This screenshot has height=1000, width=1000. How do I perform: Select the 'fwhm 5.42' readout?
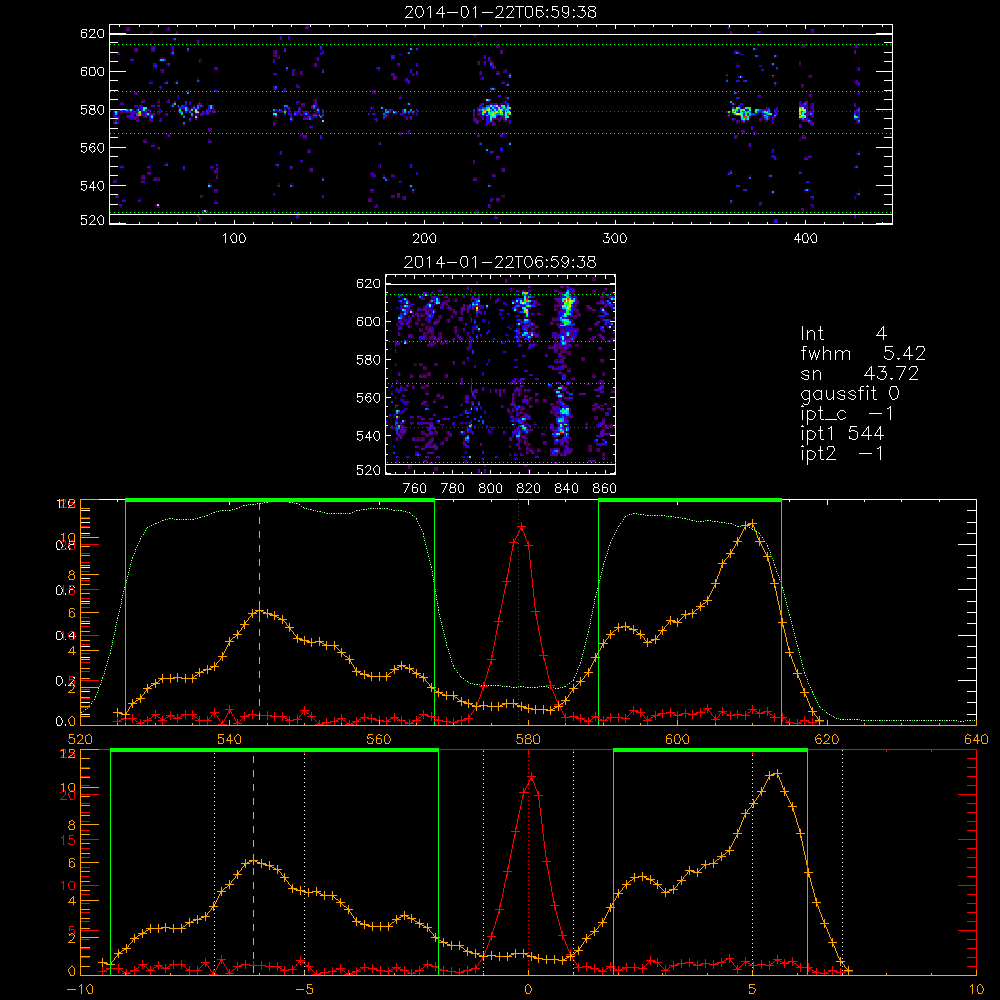(x=863, y=353)
